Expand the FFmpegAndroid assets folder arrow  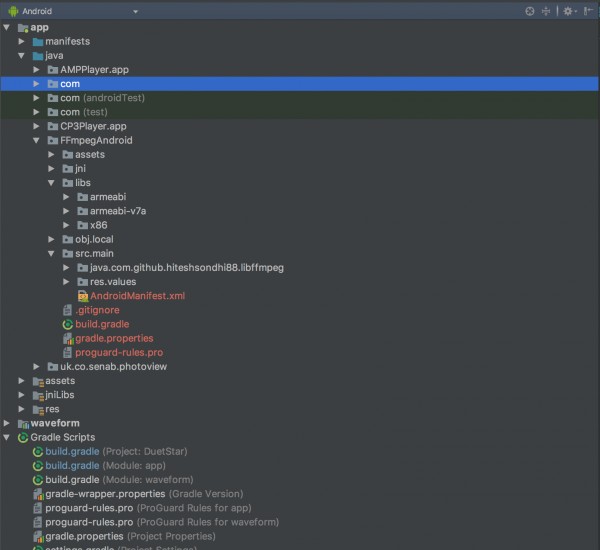point(51,155)
